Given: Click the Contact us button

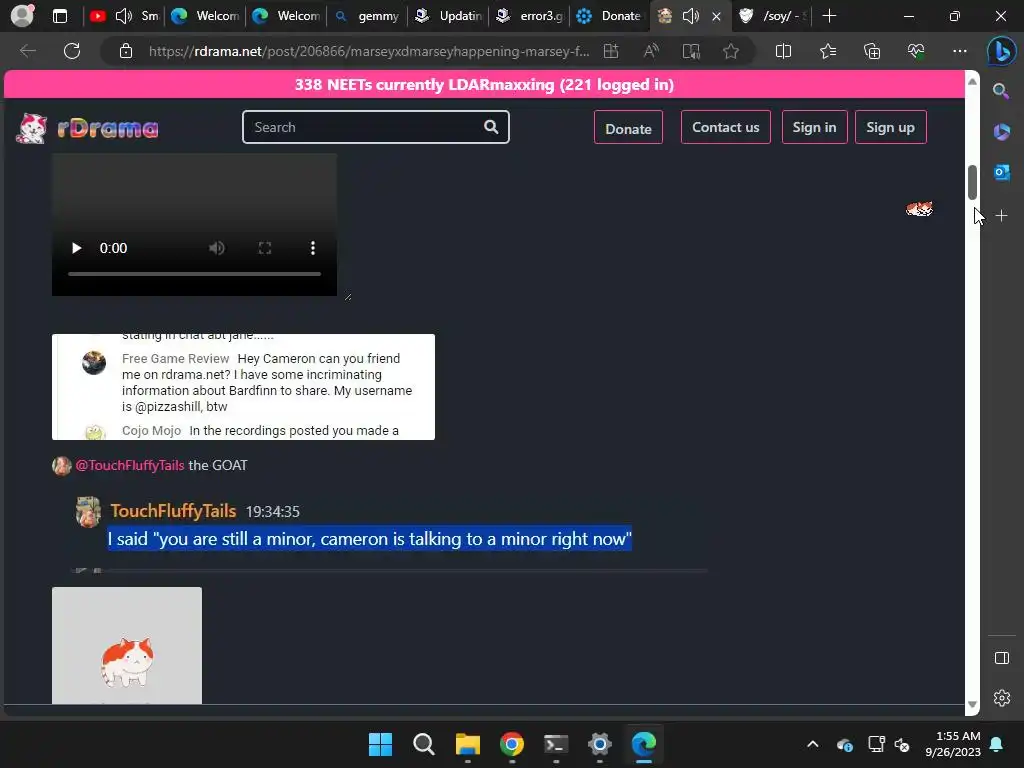Looking at the screenshot, I should pos(726,127).
